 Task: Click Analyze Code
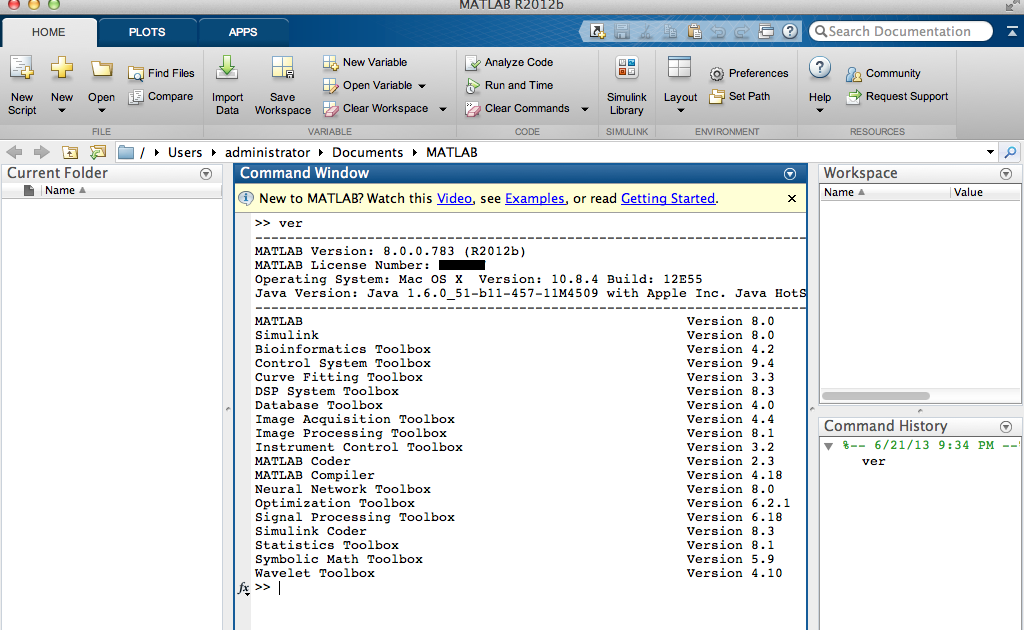(x=509, y=62)
